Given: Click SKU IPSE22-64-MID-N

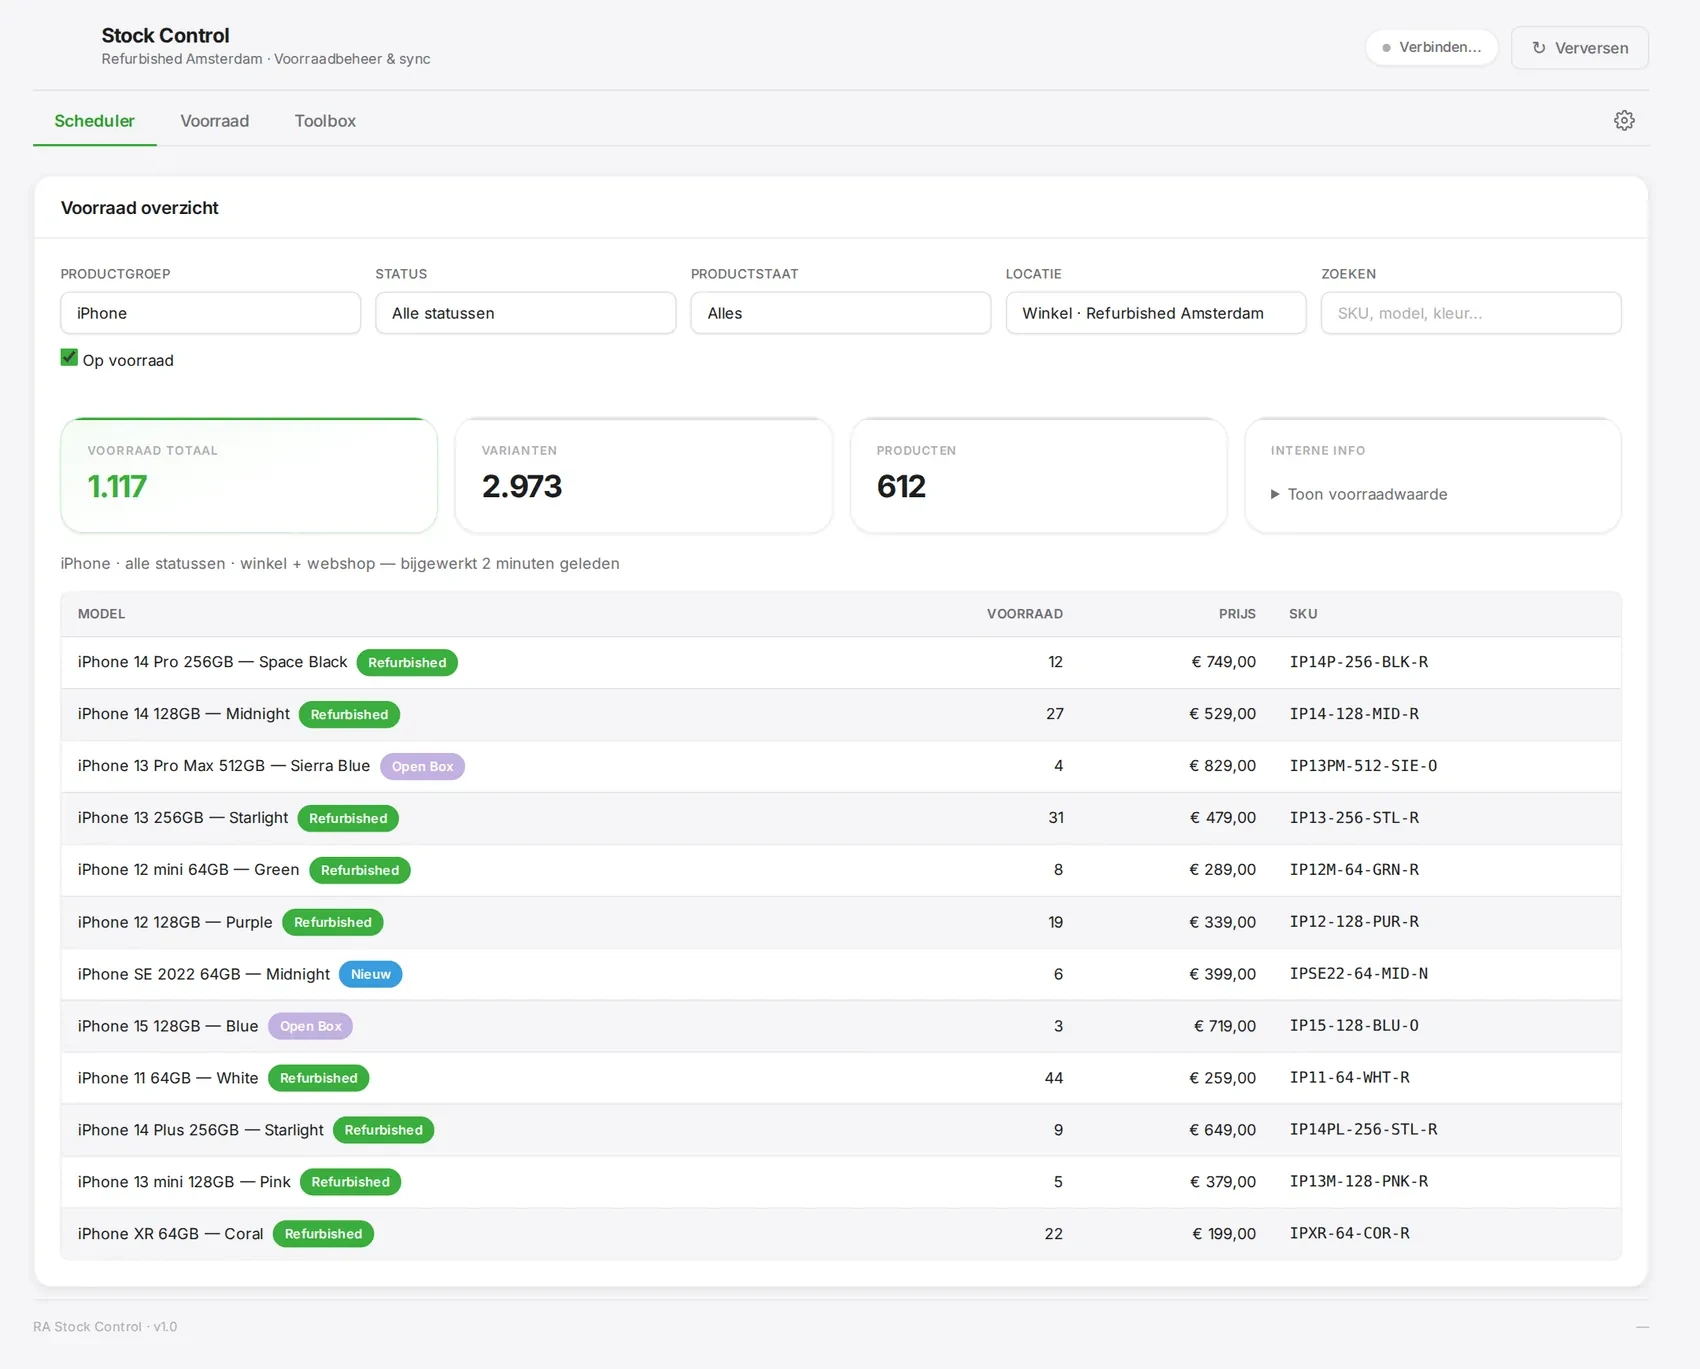Looking at the screenshot, I should pyautogui.click(x=1358, y=974).
